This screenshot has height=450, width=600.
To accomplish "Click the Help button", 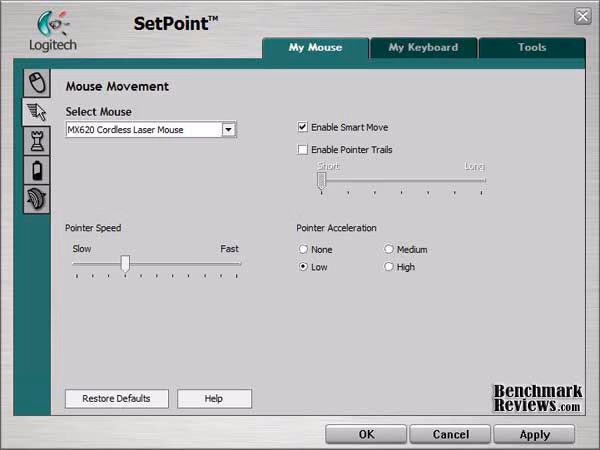I will [x=214, y=398].
